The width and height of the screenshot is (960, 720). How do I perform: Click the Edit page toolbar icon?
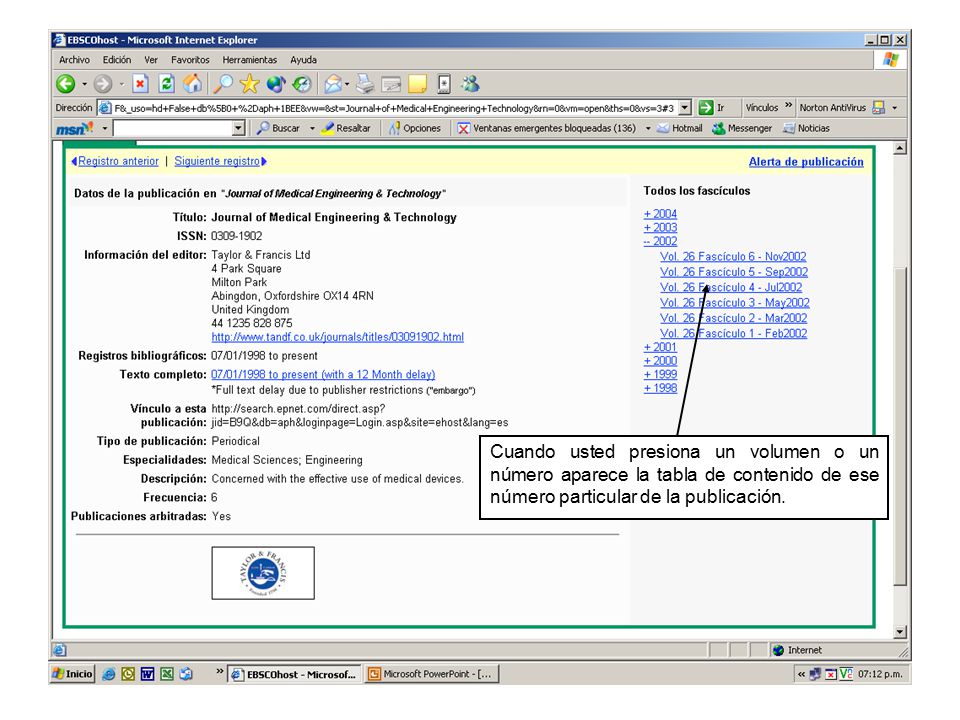[391, 84]
